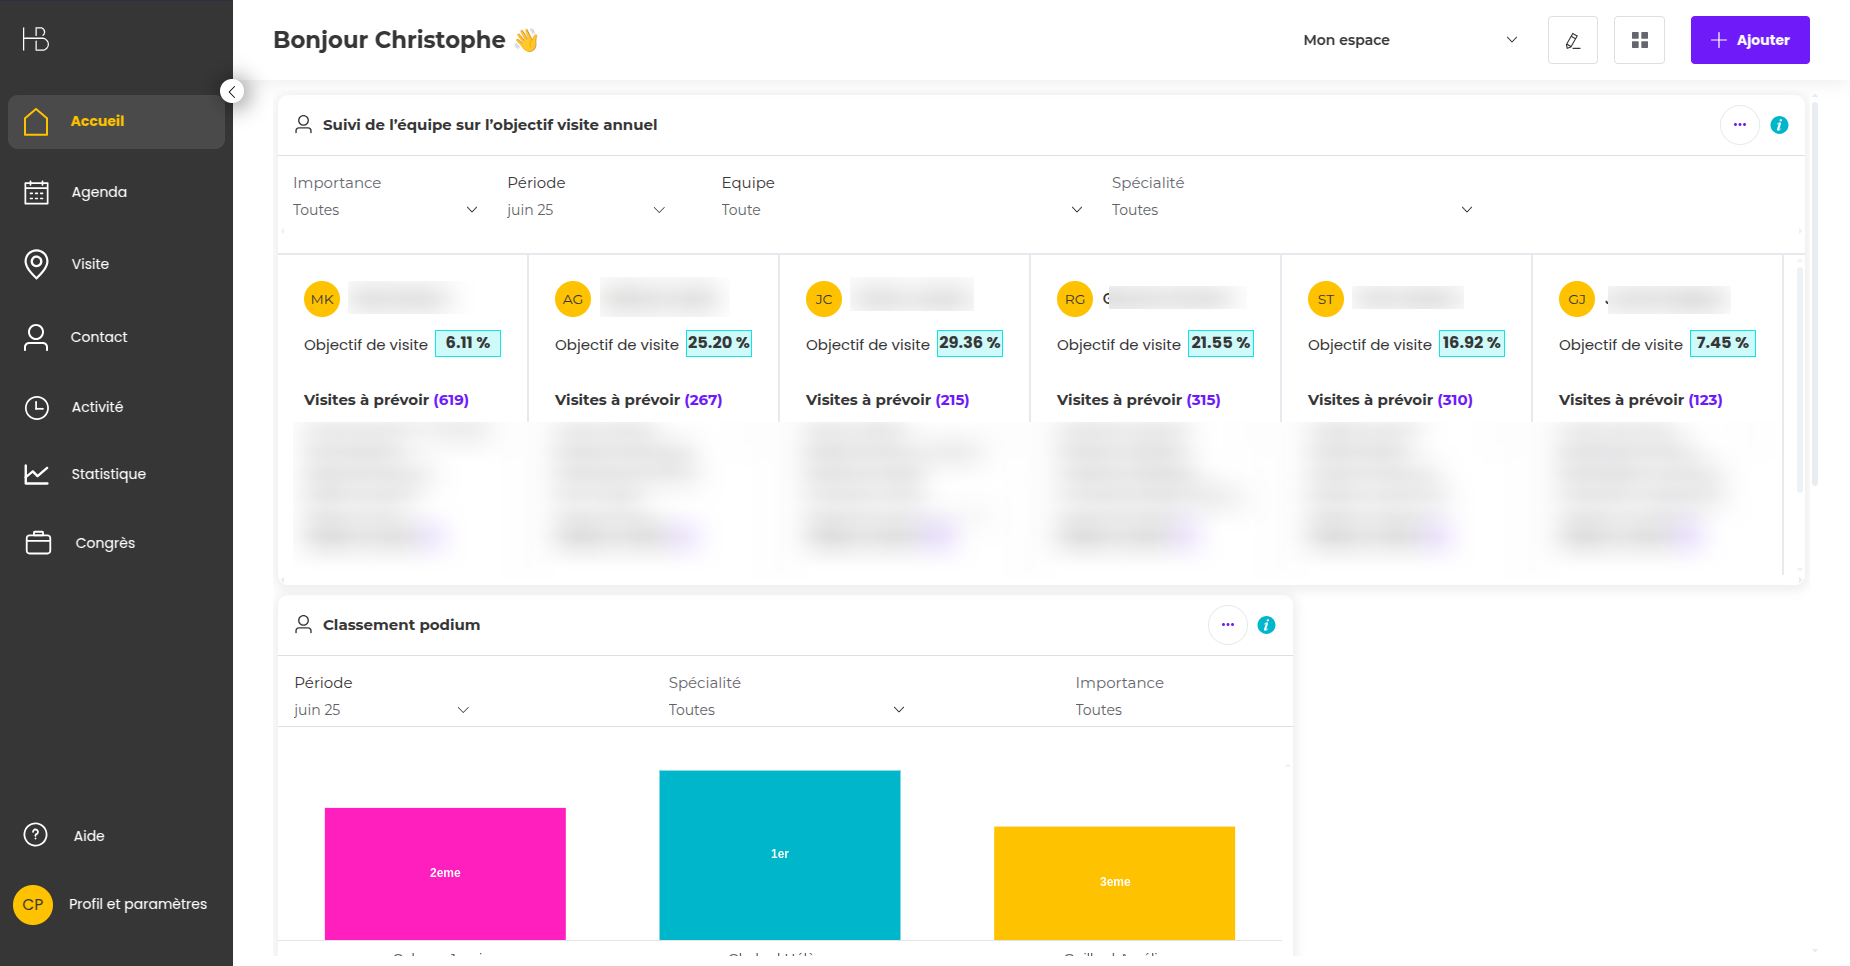Click the info icon of Suivi de l'équipe widget
This screenshot has width=1850, height=966.
coord(1779,125)
